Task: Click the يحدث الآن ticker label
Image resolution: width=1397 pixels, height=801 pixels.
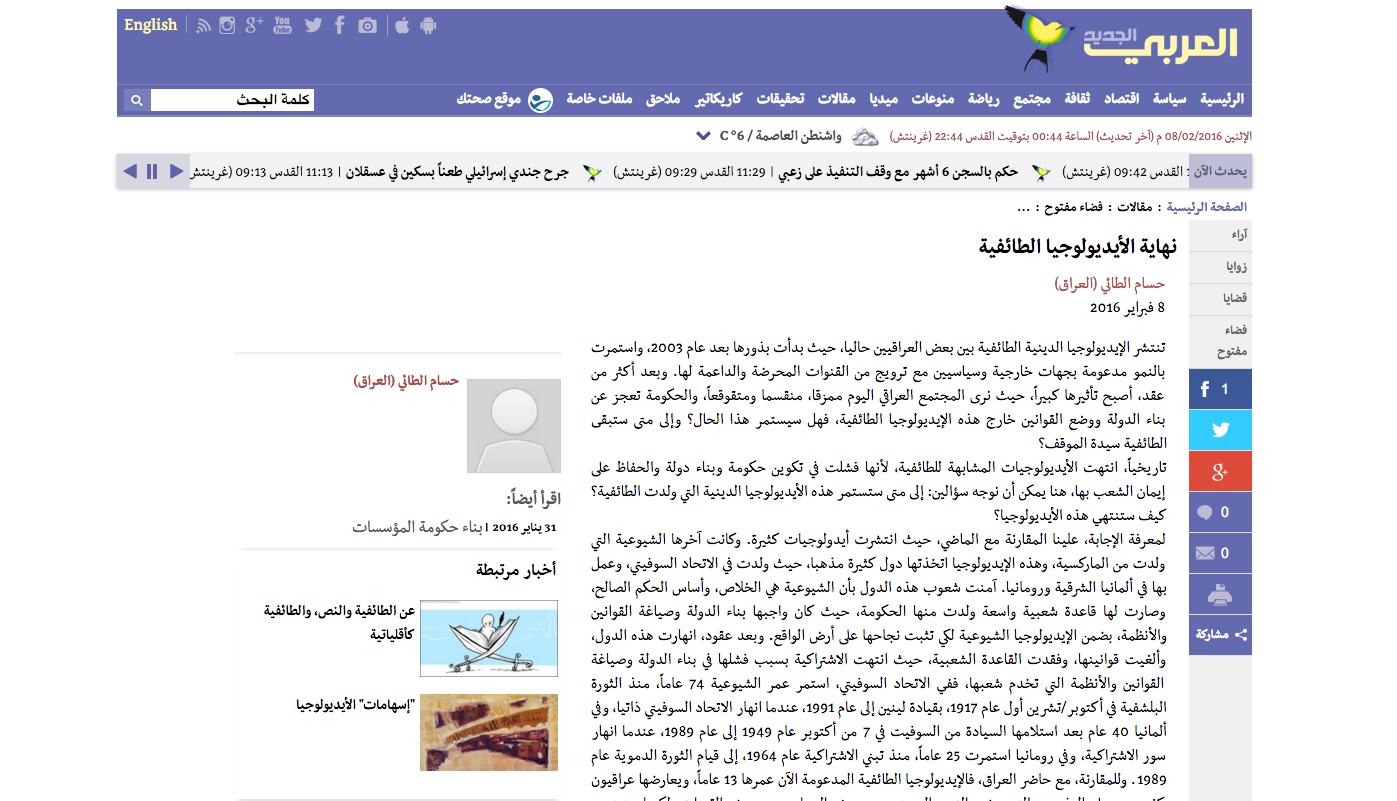Action: tap(1220, 172)
